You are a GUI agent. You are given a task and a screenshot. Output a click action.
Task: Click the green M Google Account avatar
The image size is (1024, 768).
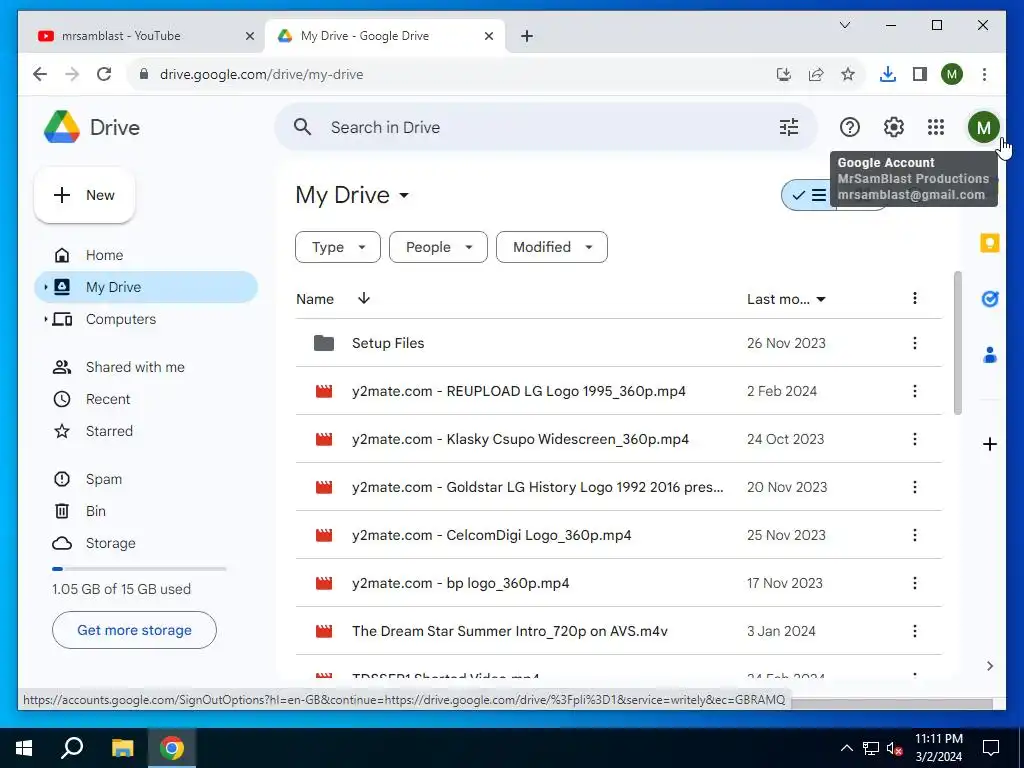pos(984,127)
